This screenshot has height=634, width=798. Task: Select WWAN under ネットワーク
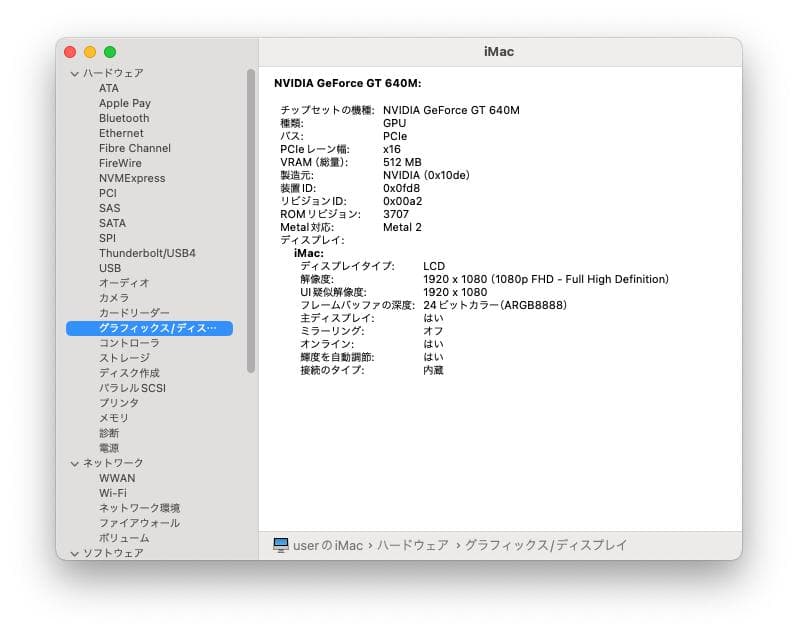117,478
